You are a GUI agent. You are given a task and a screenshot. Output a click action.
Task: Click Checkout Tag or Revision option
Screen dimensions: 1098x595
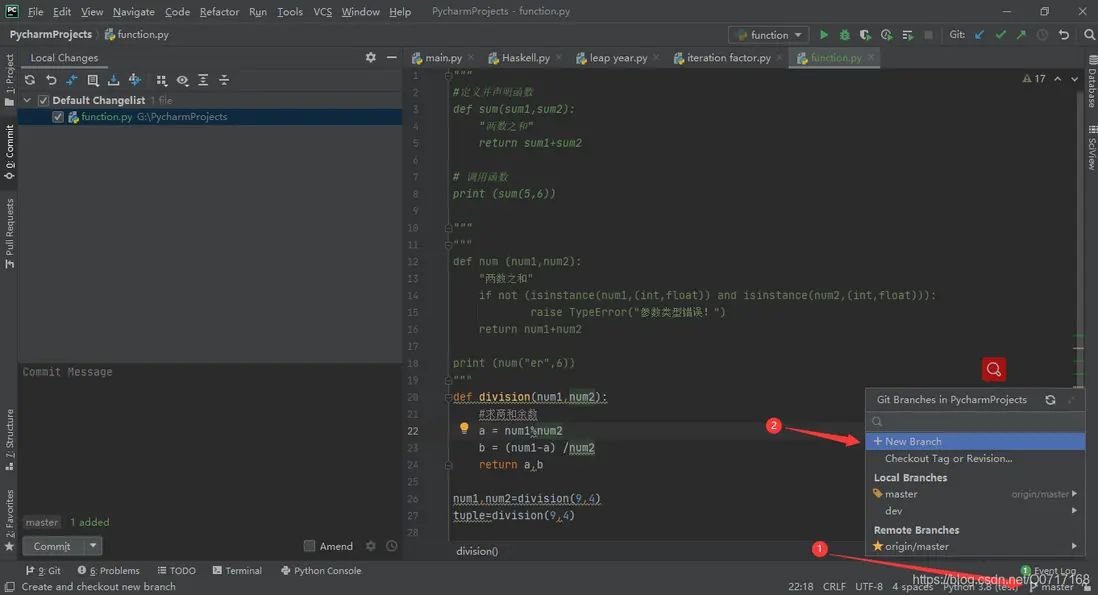tap(948, 458)
